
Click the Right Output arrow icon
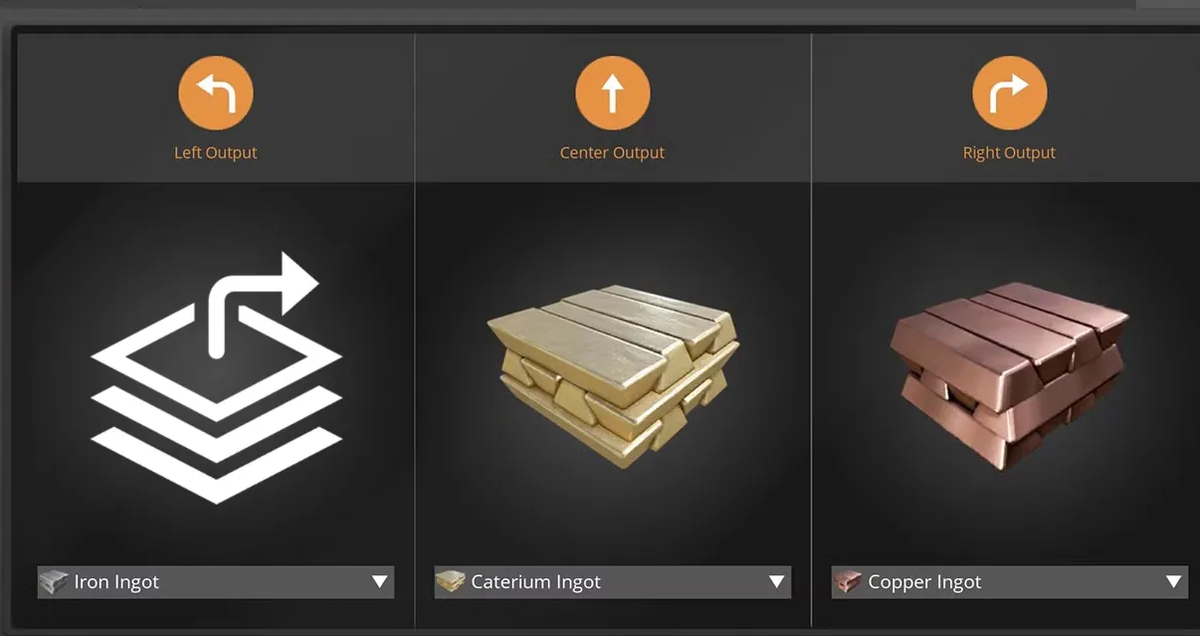pyautogui.click(x=1010, y=94)
